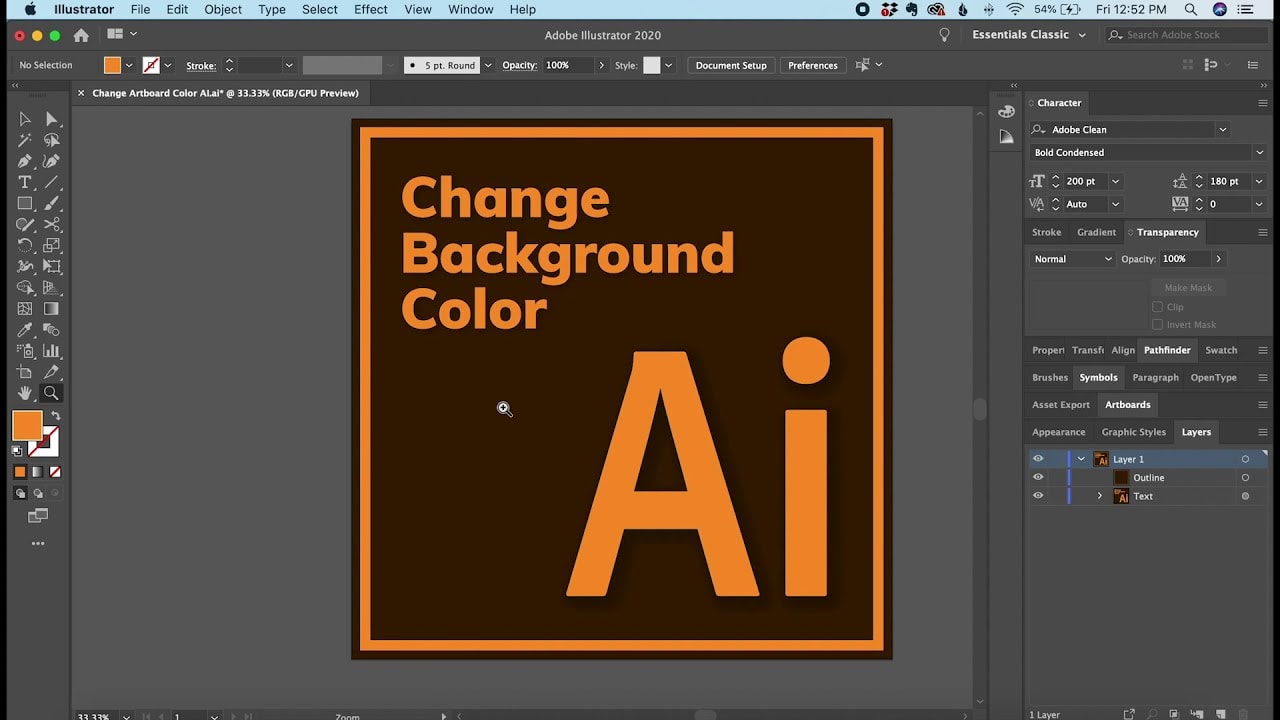This screenshot has width=1280, height=720.
Task: Hide the Outline sublayer eye icon
Action: [x=1038, y=477]
